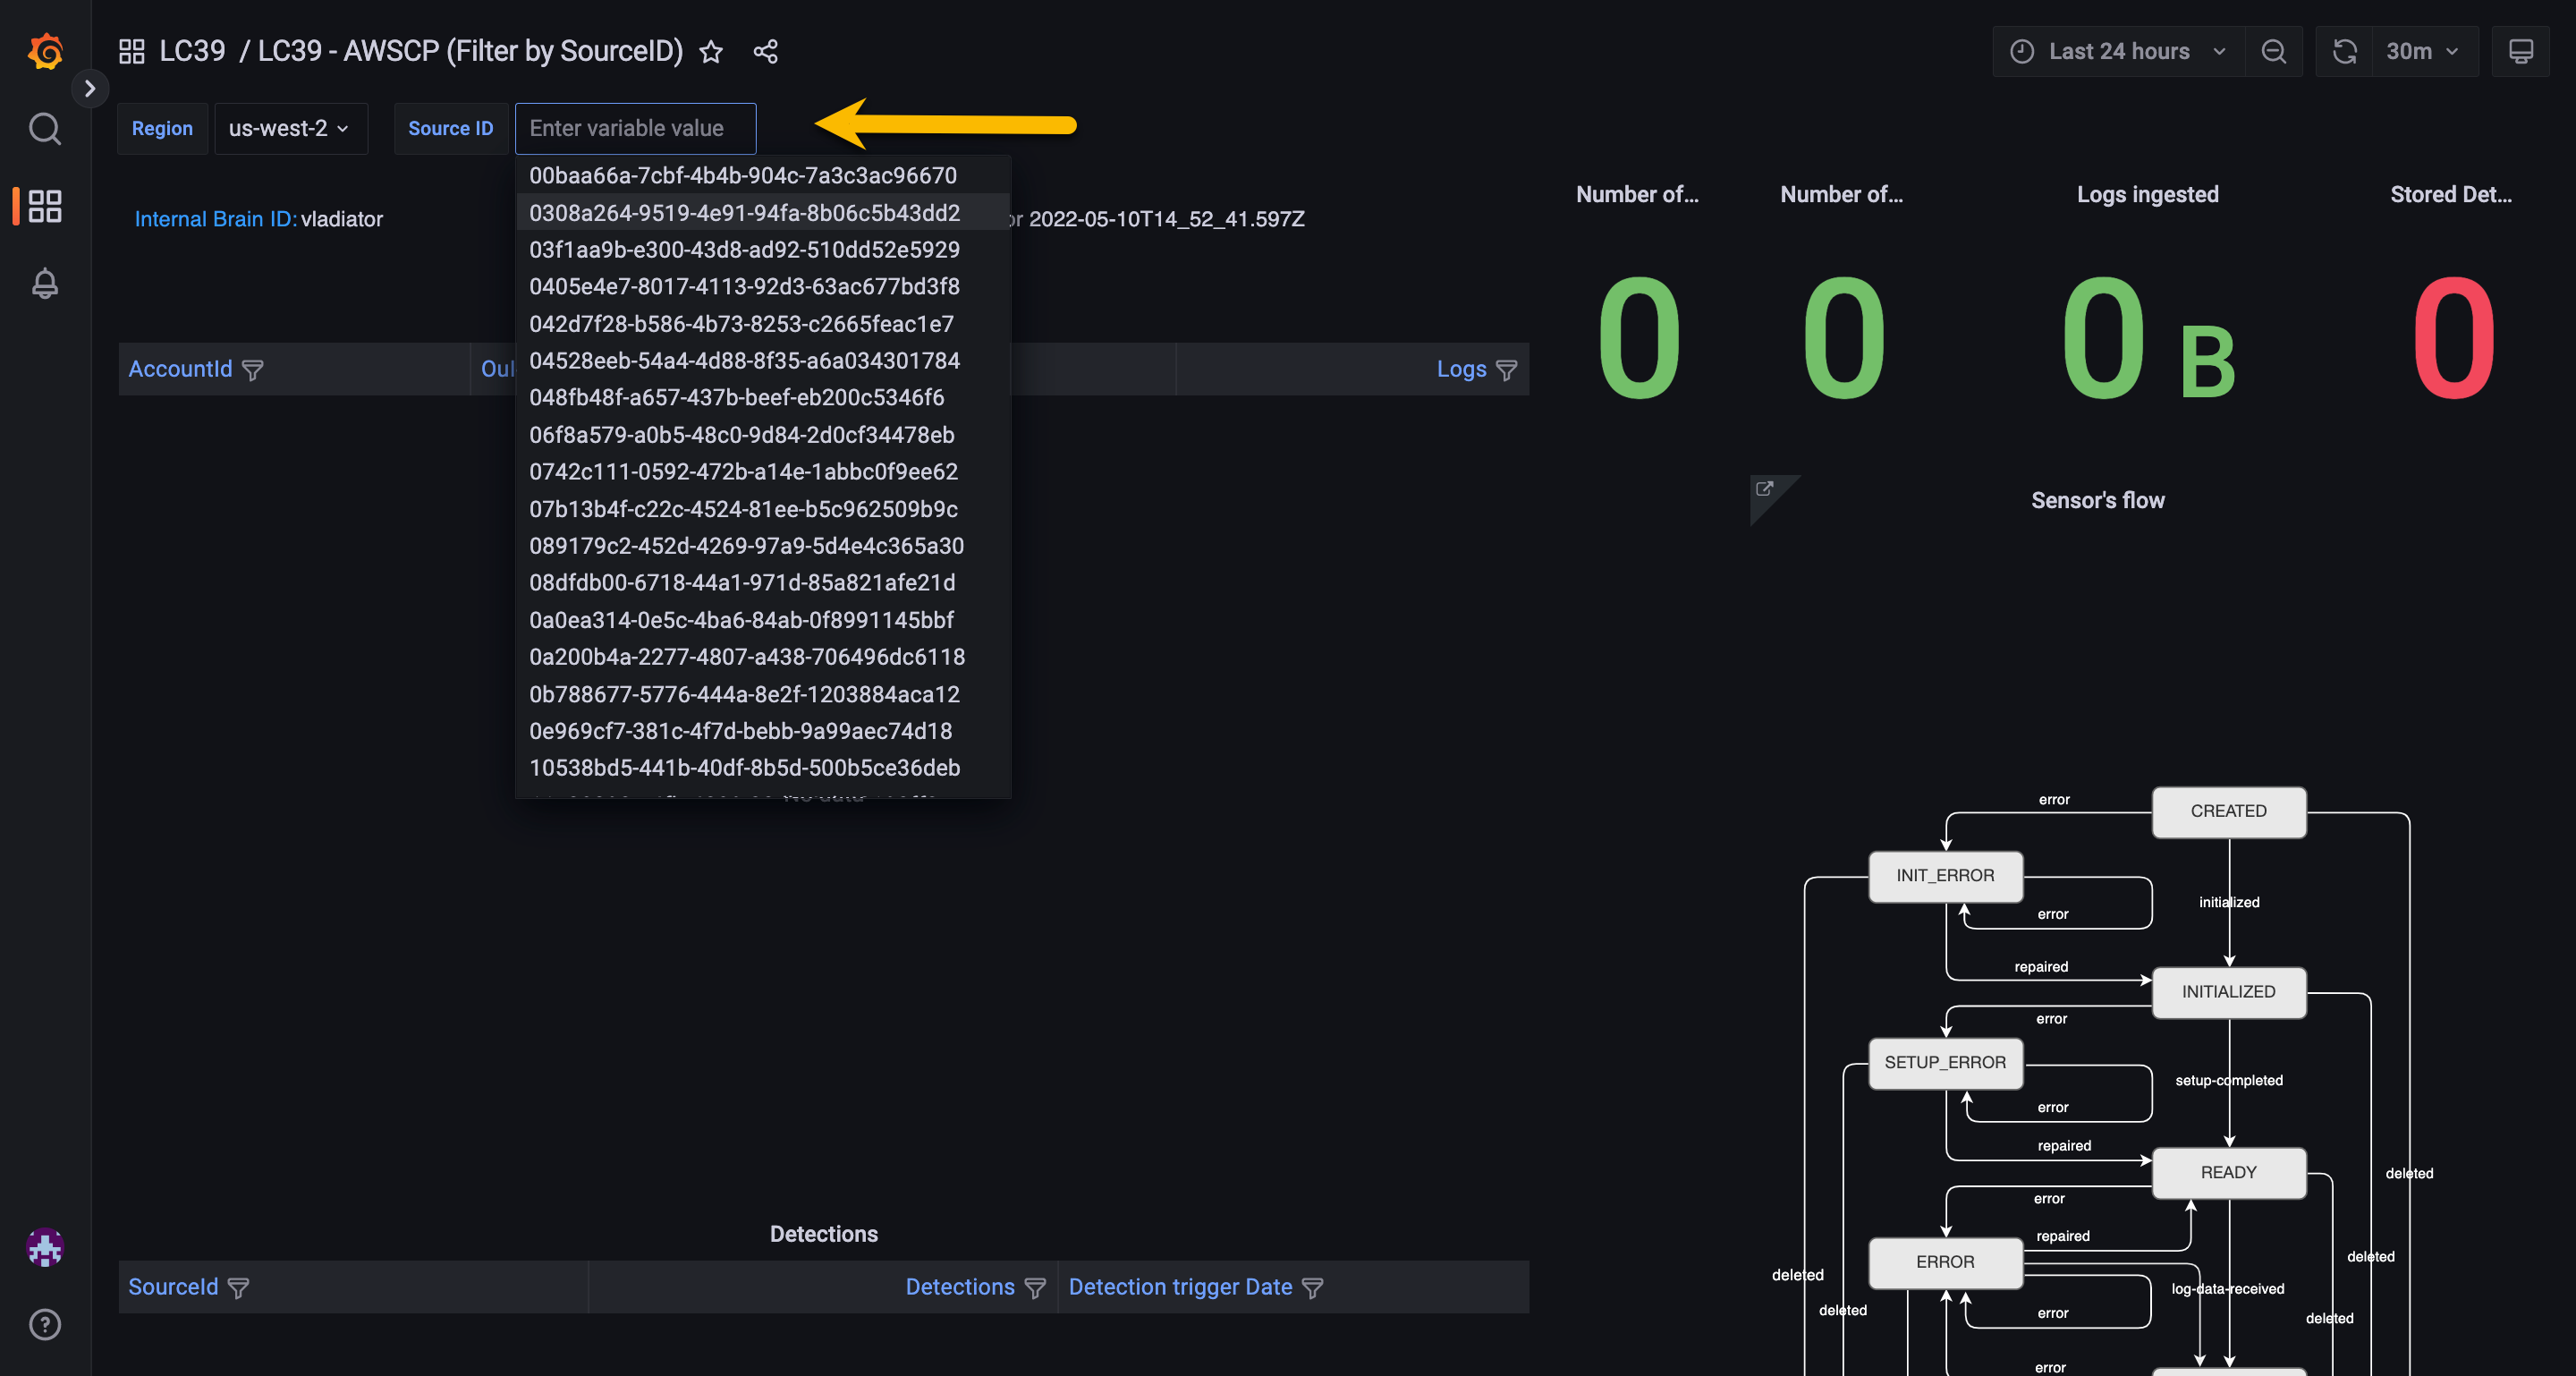Open the Alerting bell icon
The width and height of the screenshot is (2576, 1376).
coord(45,284)
